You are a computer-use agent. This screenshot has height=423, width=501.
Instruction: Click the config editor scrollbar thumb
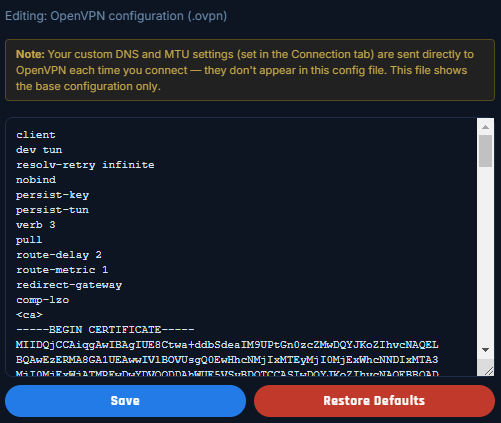click(x=485, y=151)
